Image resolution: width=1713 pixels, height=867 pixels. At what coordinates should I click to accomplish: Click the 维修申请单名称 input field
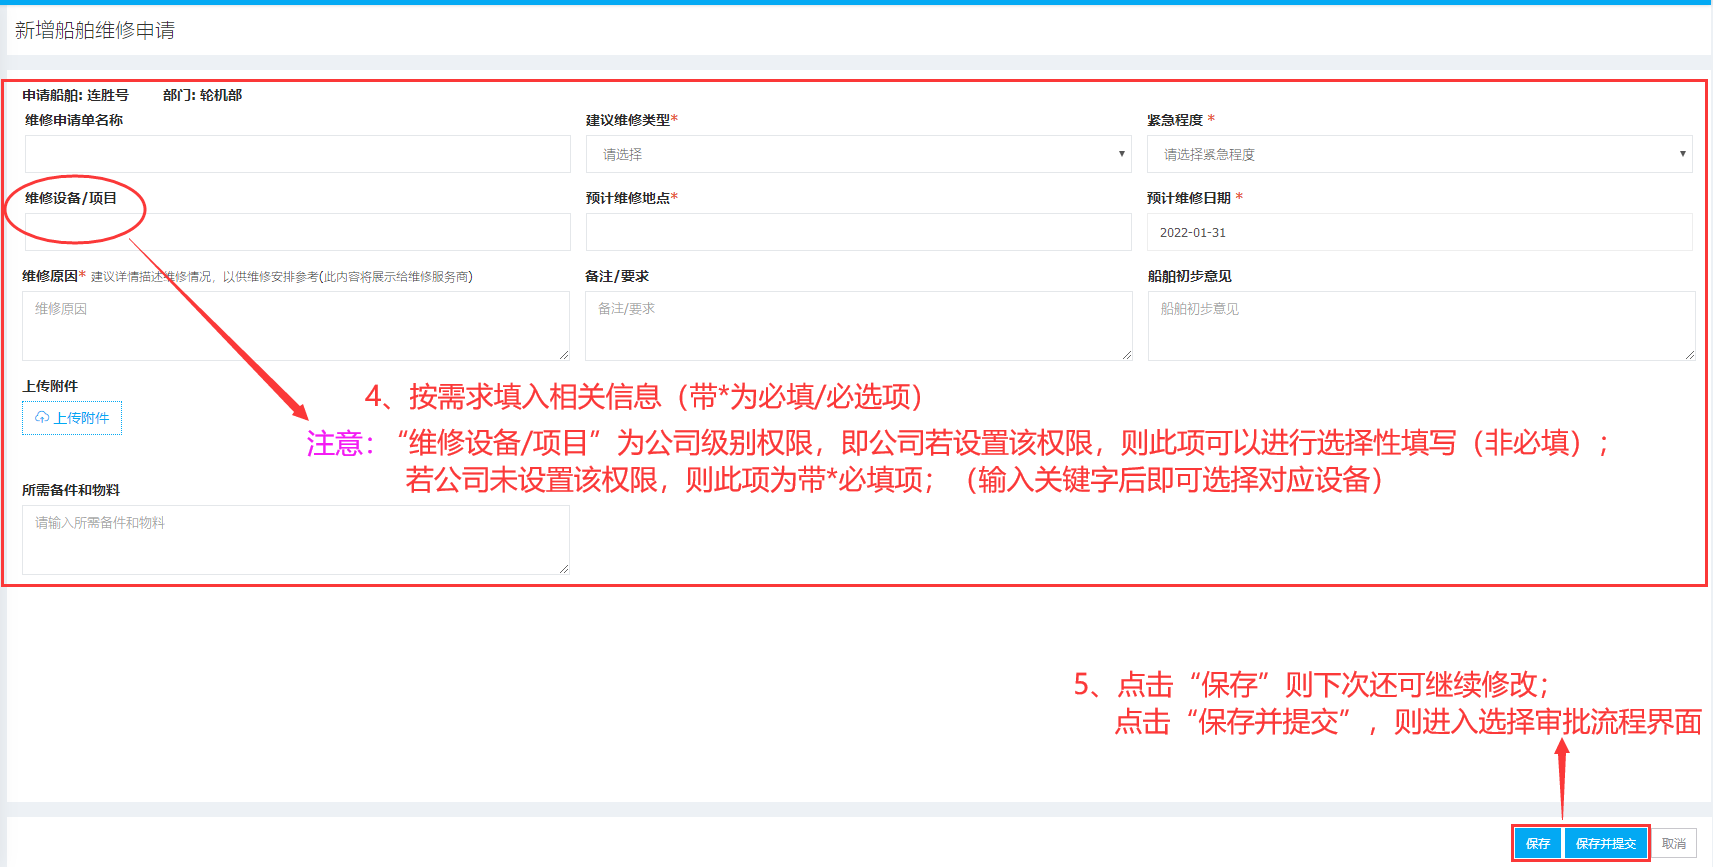(297, 154)
